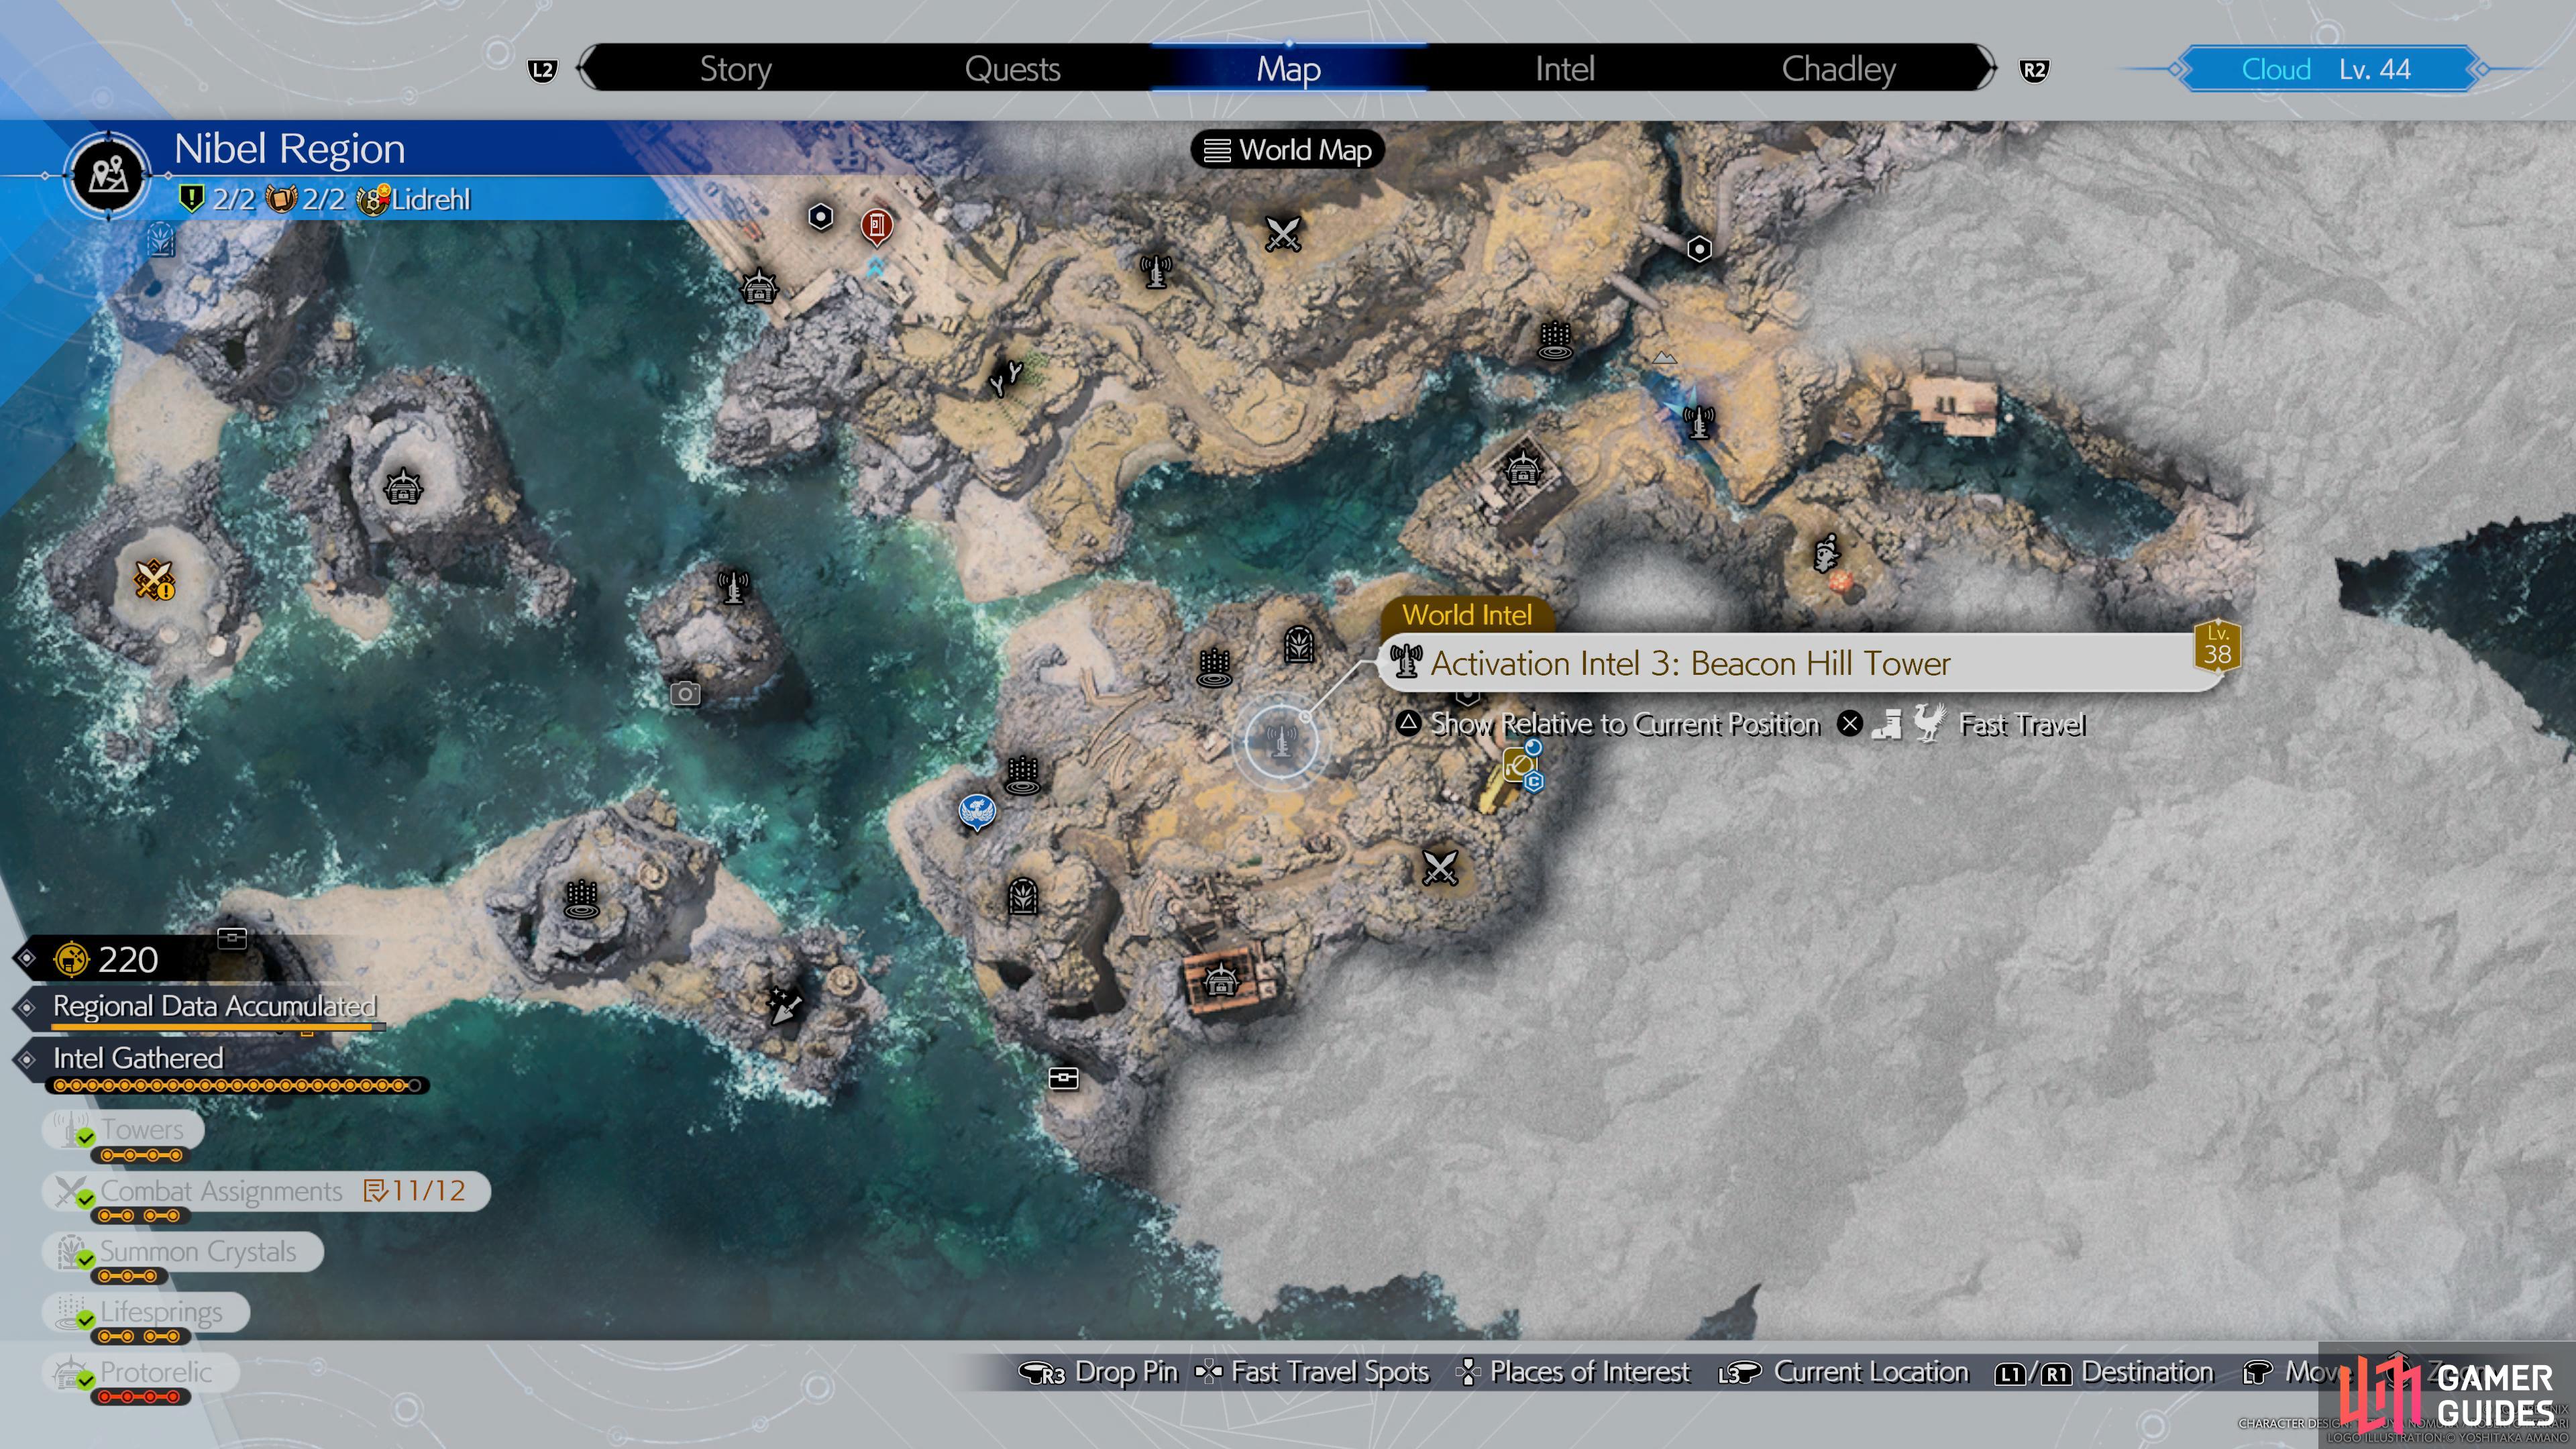Click the L2 shoulder button icon
This screenshot has width=2576, height=1449.
542,70
